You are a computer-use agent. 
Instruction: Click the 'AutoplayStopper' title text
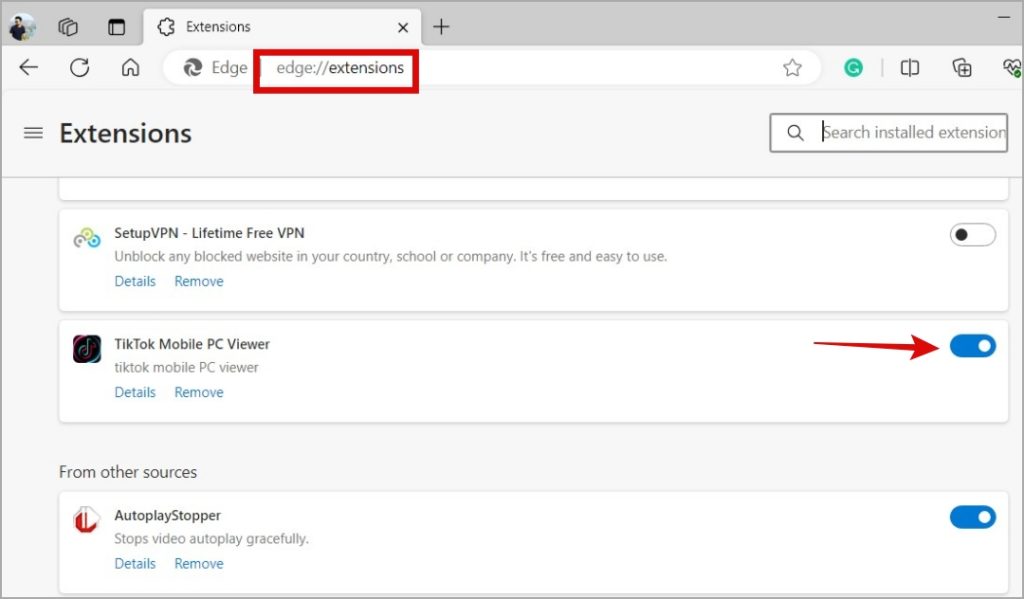(167, 515)
